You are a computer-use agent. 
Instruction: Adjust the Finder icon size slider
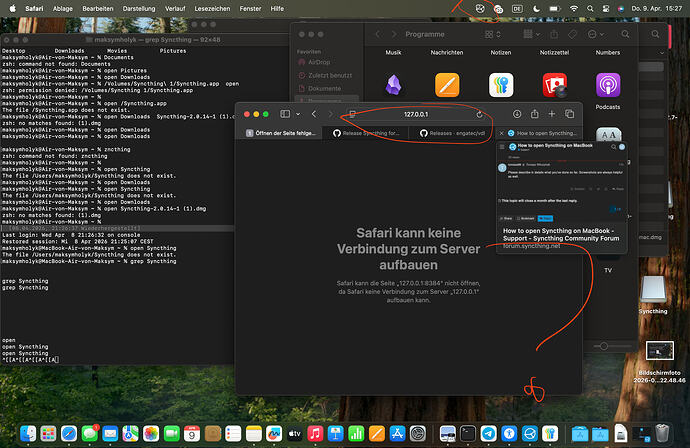[x=604, y=346]
